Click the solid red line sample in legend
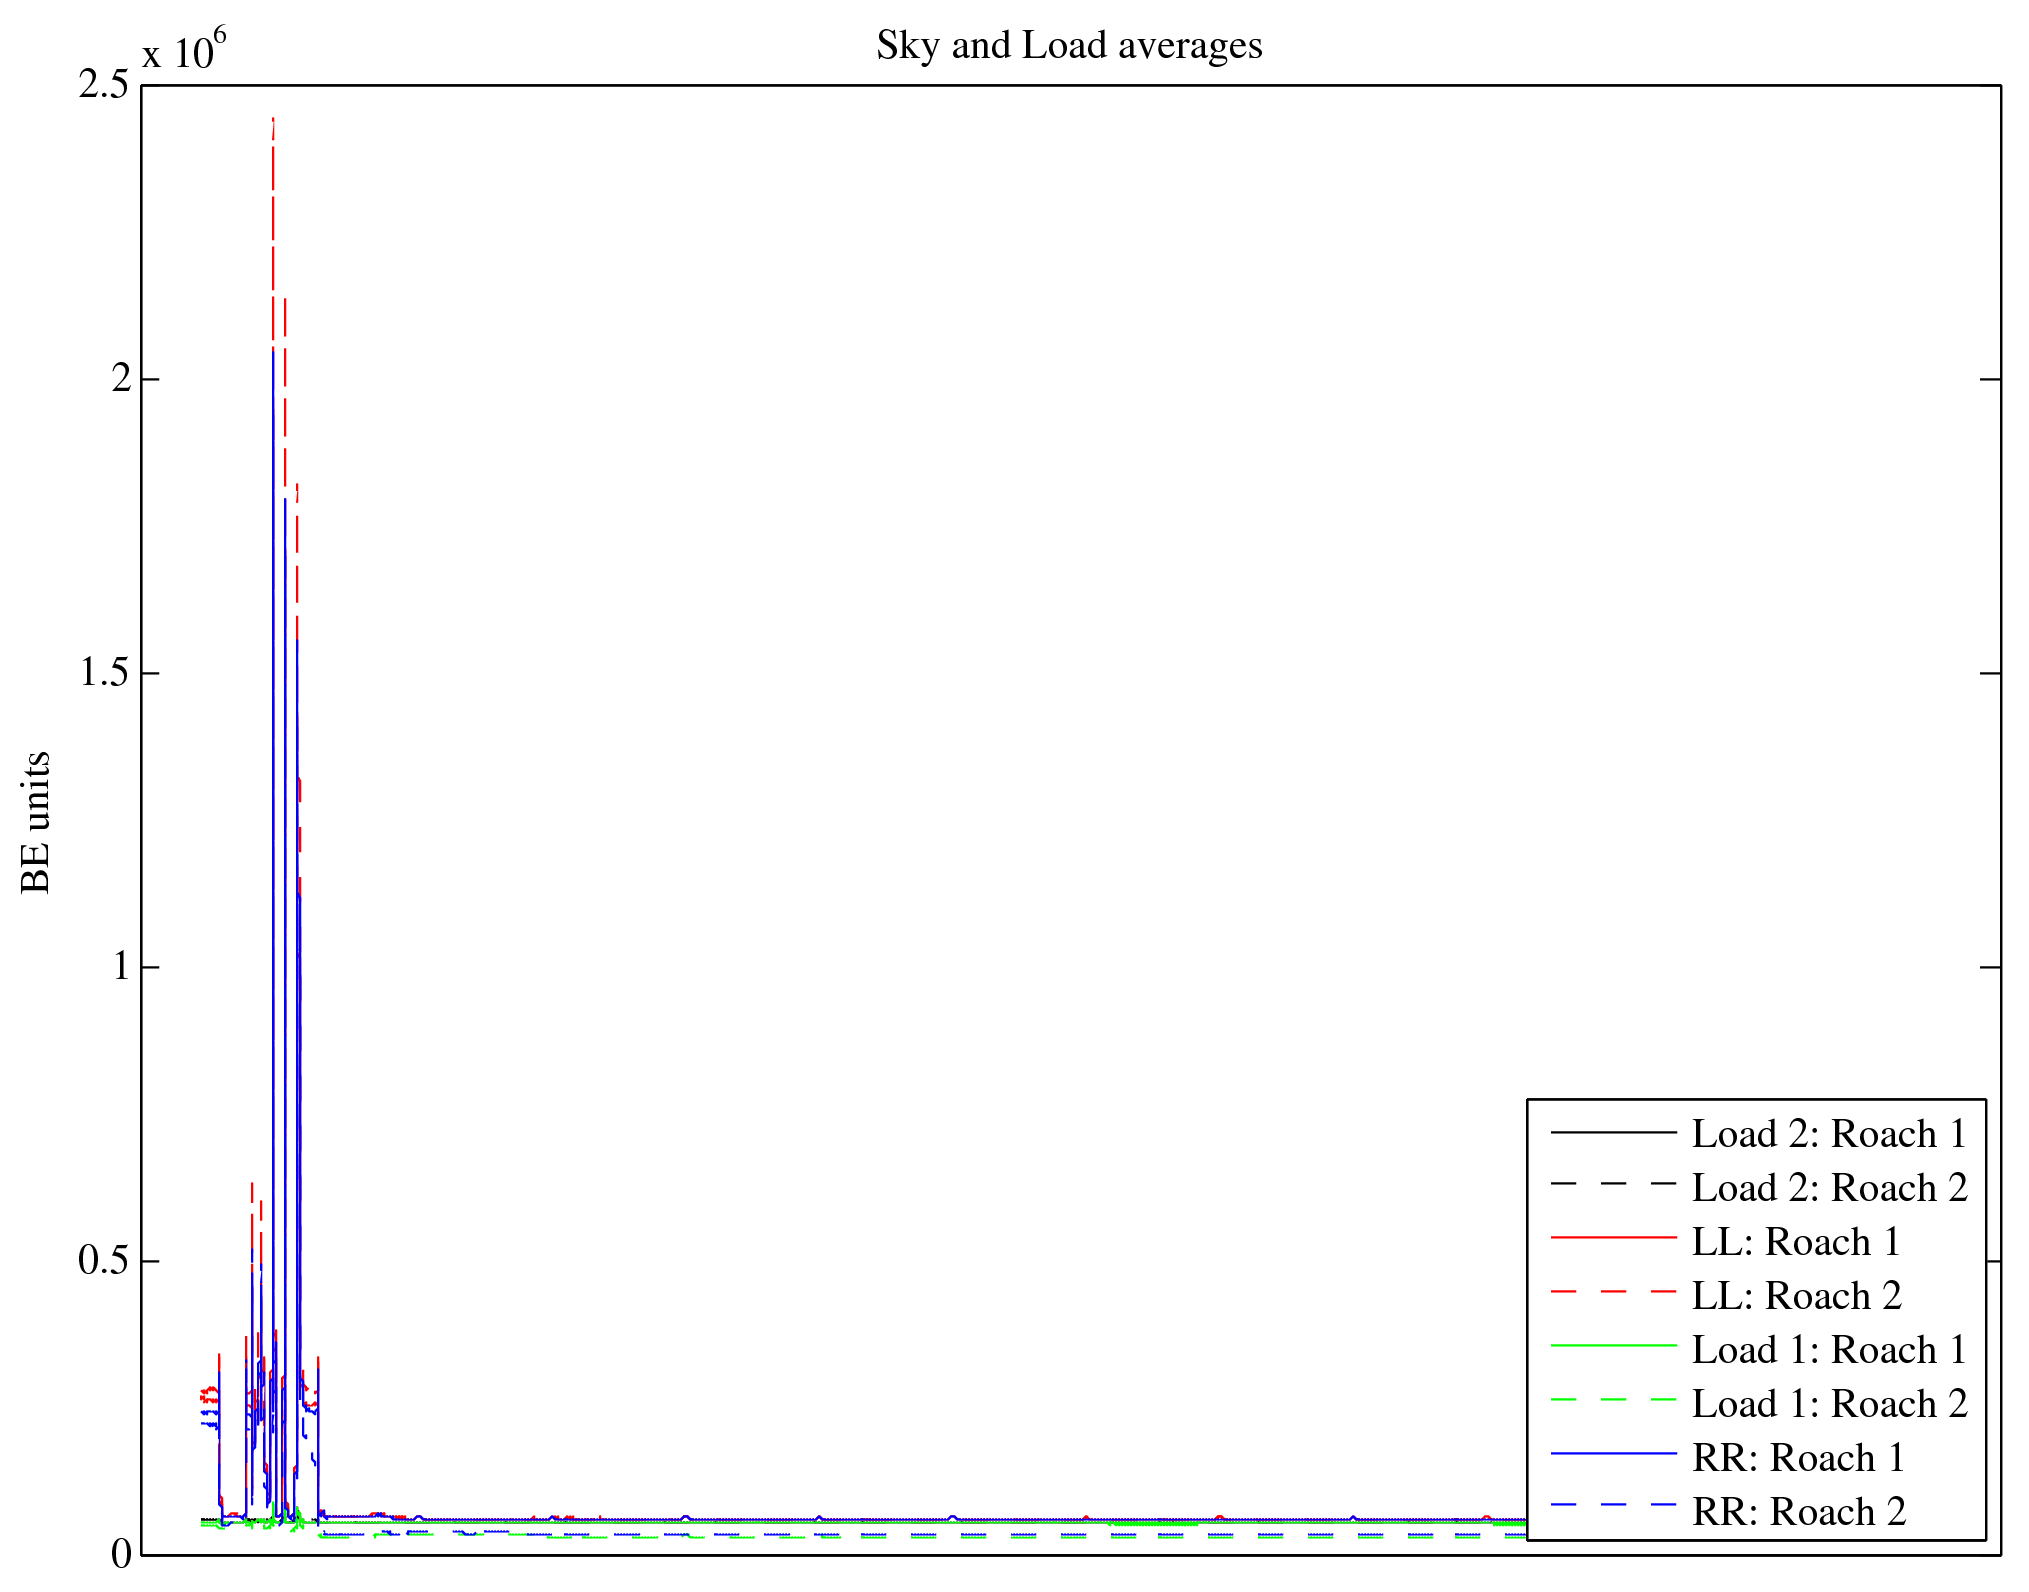This screenshot has height=1592, width=2029. 1612,1238
